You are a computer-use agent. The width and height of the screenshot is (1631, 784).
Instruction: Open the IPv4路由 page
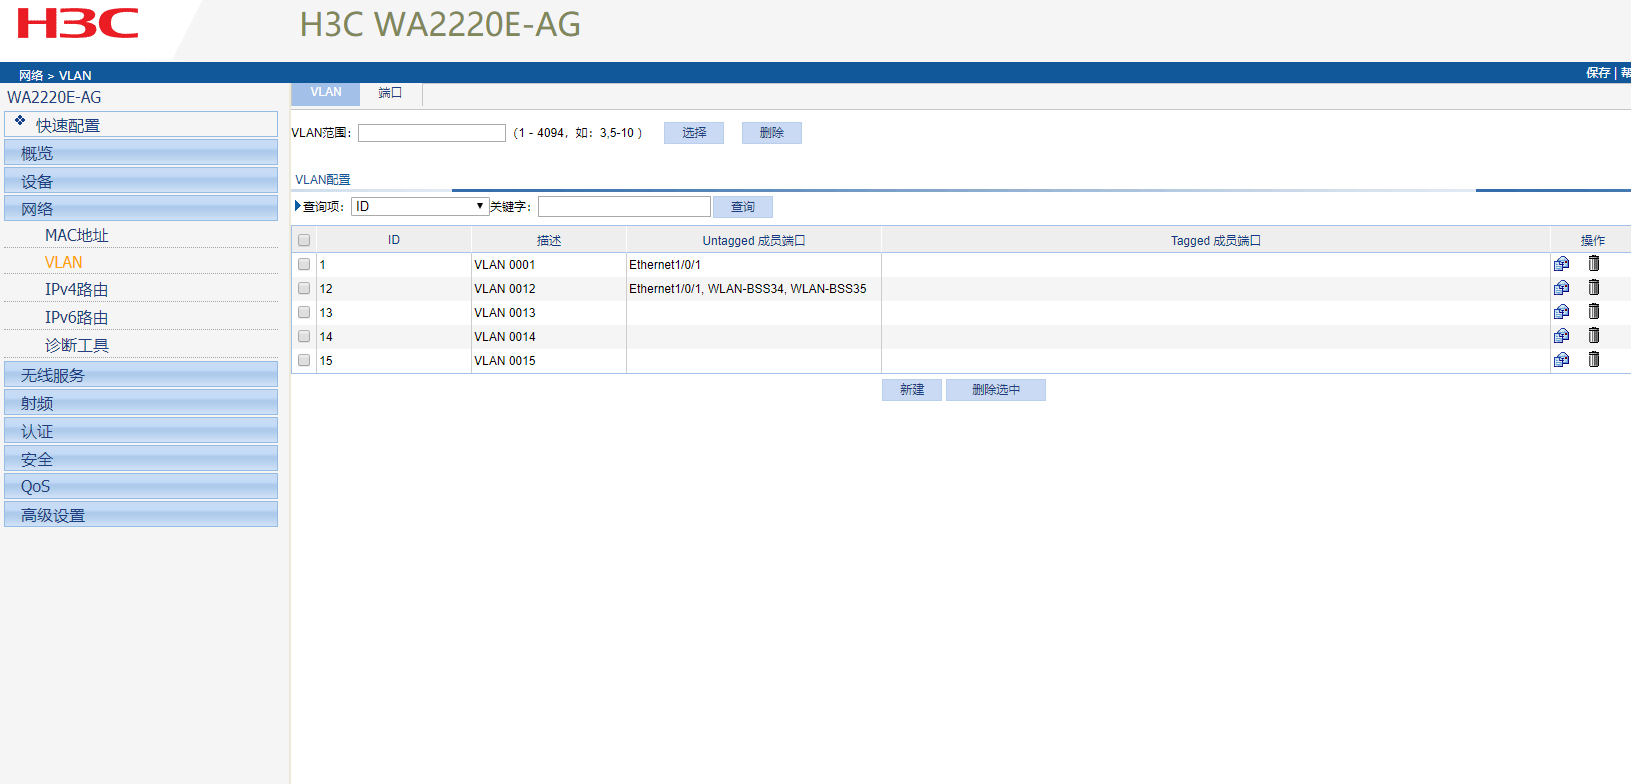click(77, 289)
